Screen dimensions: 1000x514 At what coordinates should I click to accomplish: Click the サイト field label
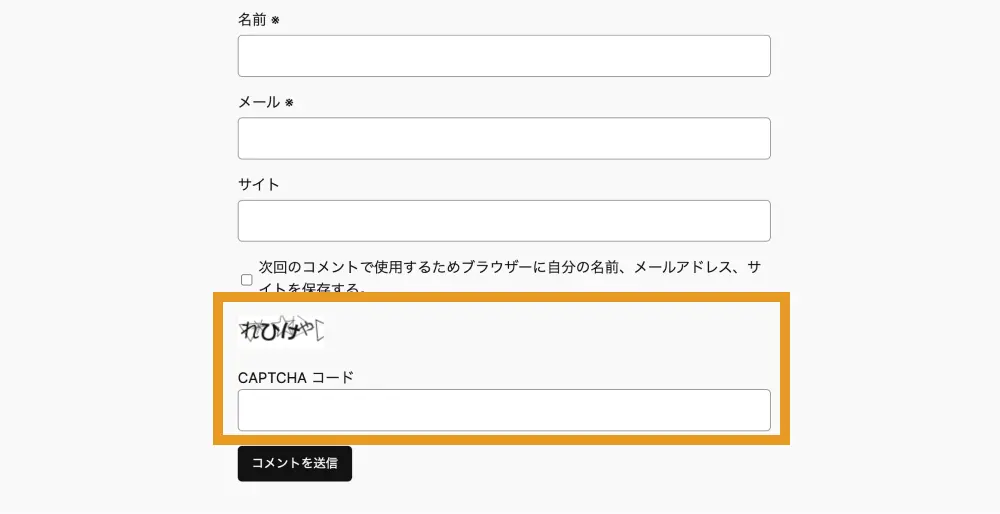(259, 185)
